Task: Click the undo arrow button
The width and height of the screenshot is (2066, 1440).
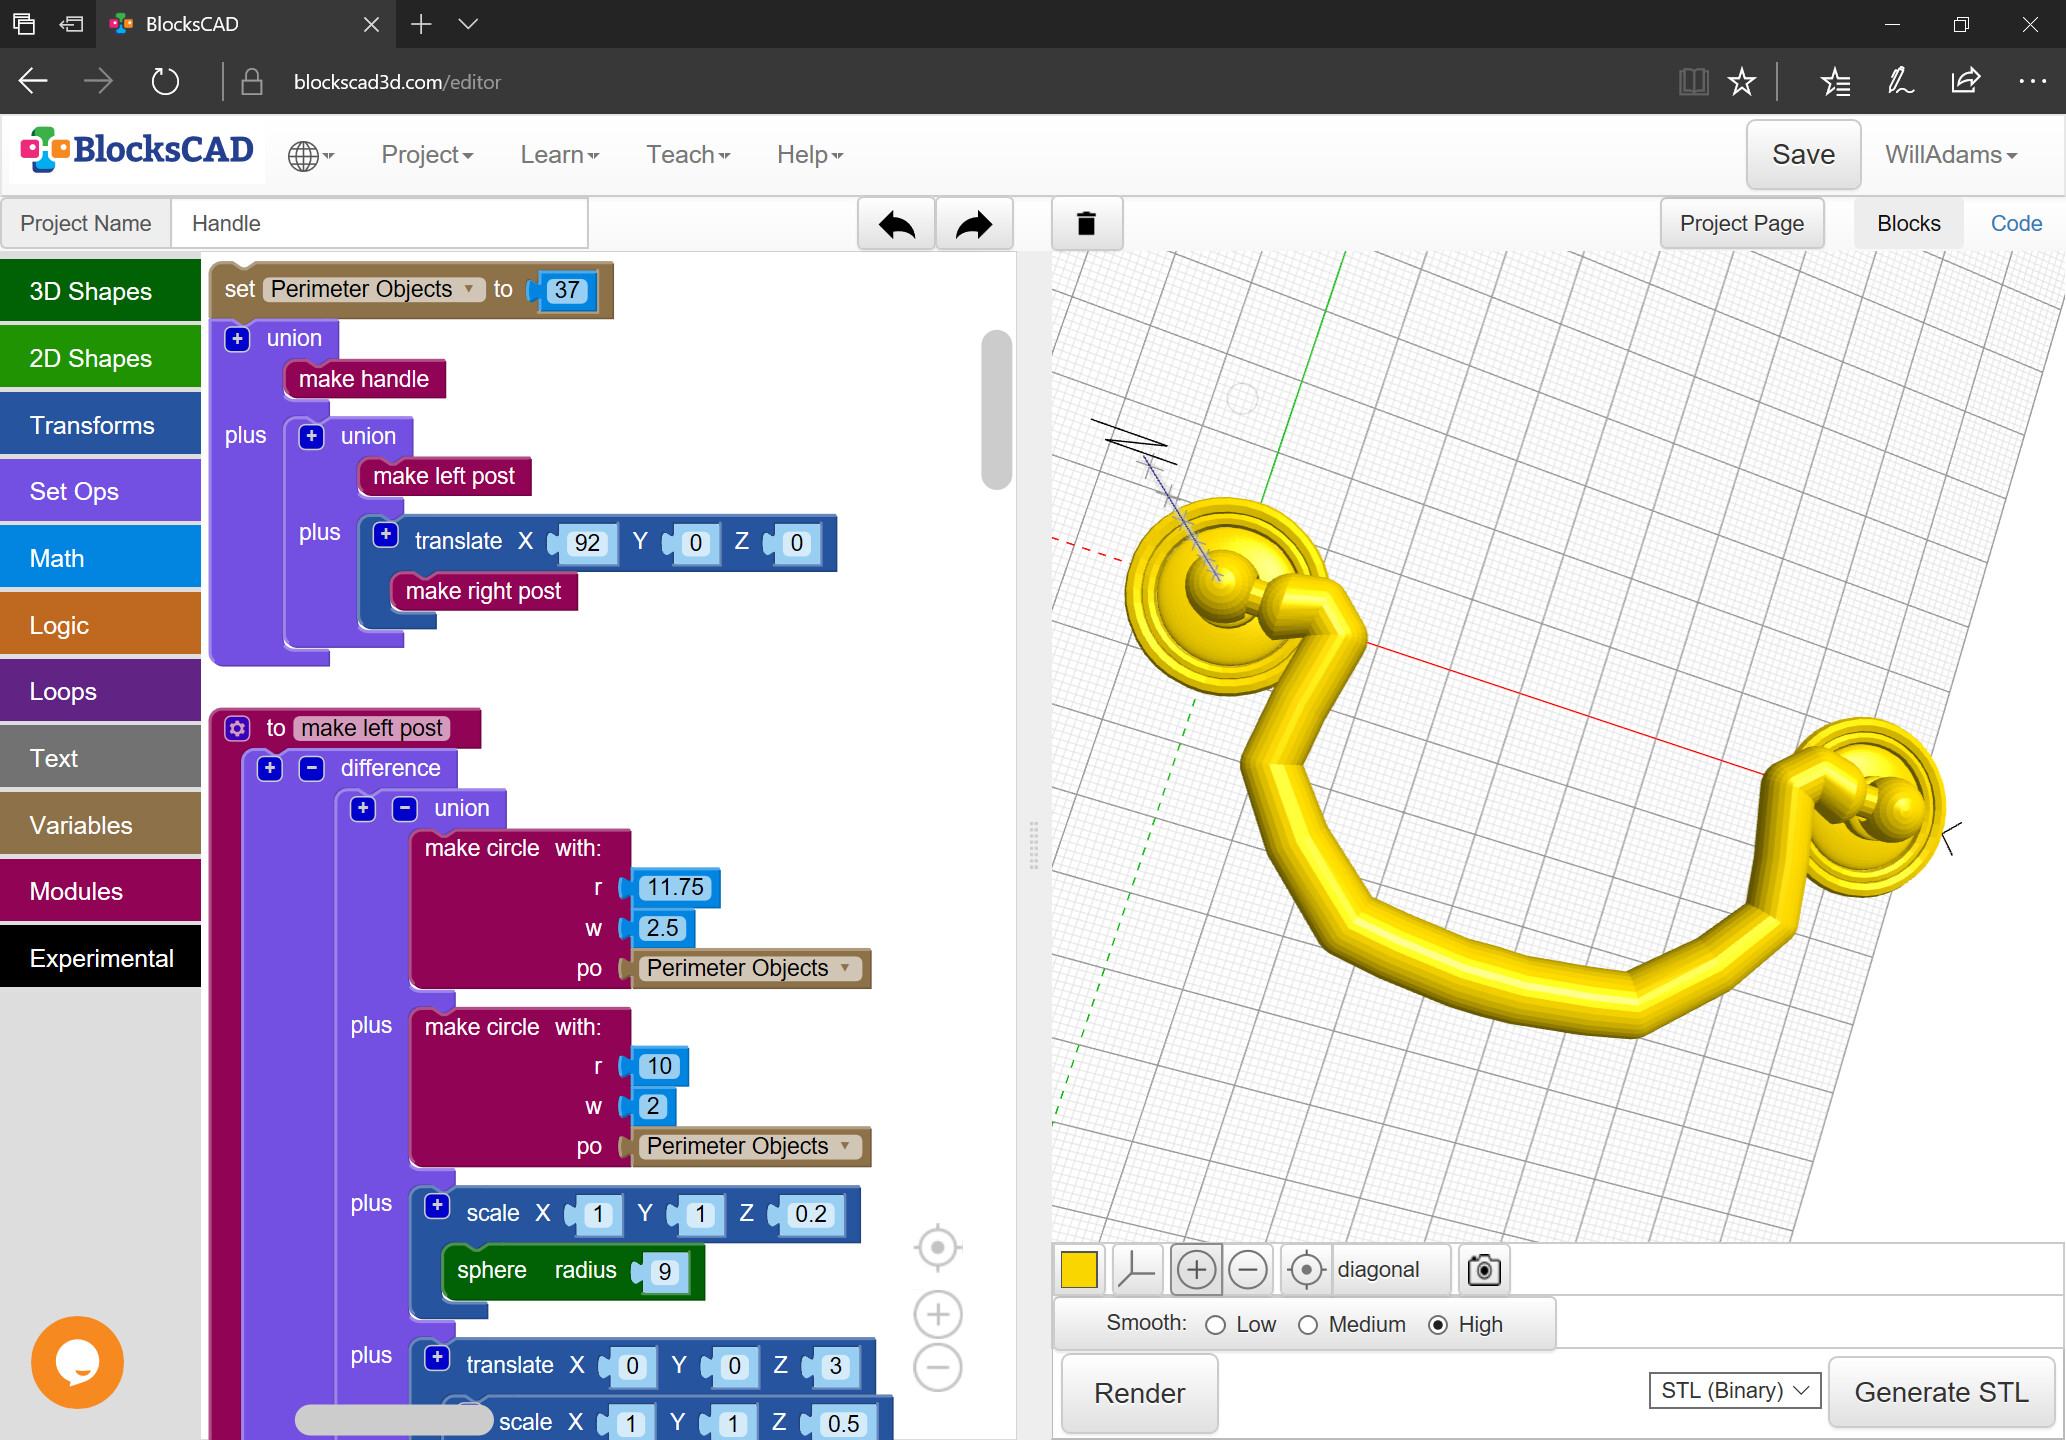Action: [x=896, y=224]
